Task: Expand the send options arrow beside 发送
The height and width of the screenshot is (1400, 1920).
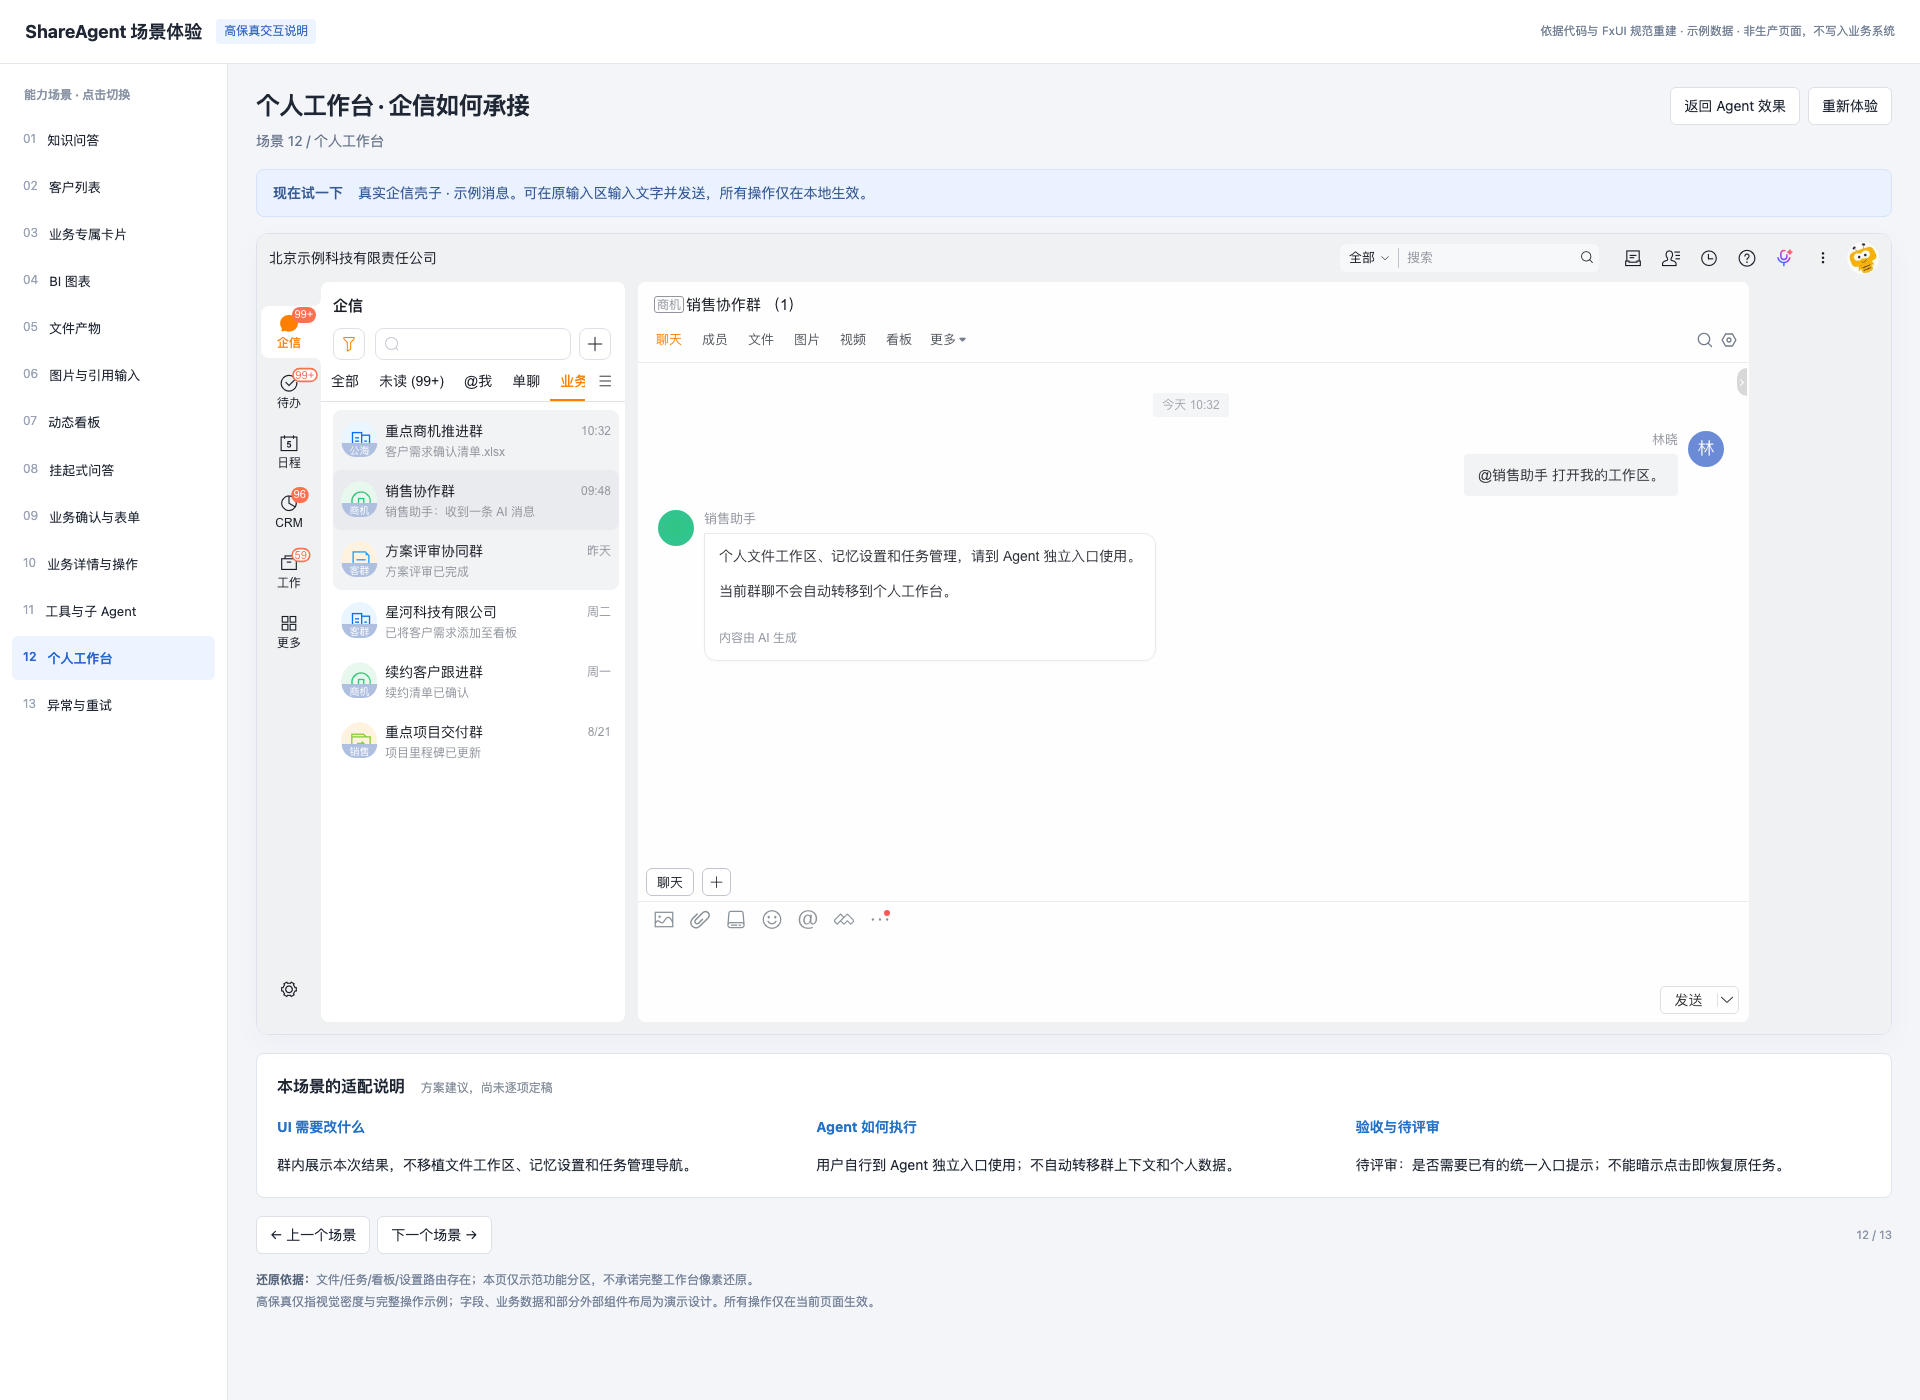Action: 1727,1000
